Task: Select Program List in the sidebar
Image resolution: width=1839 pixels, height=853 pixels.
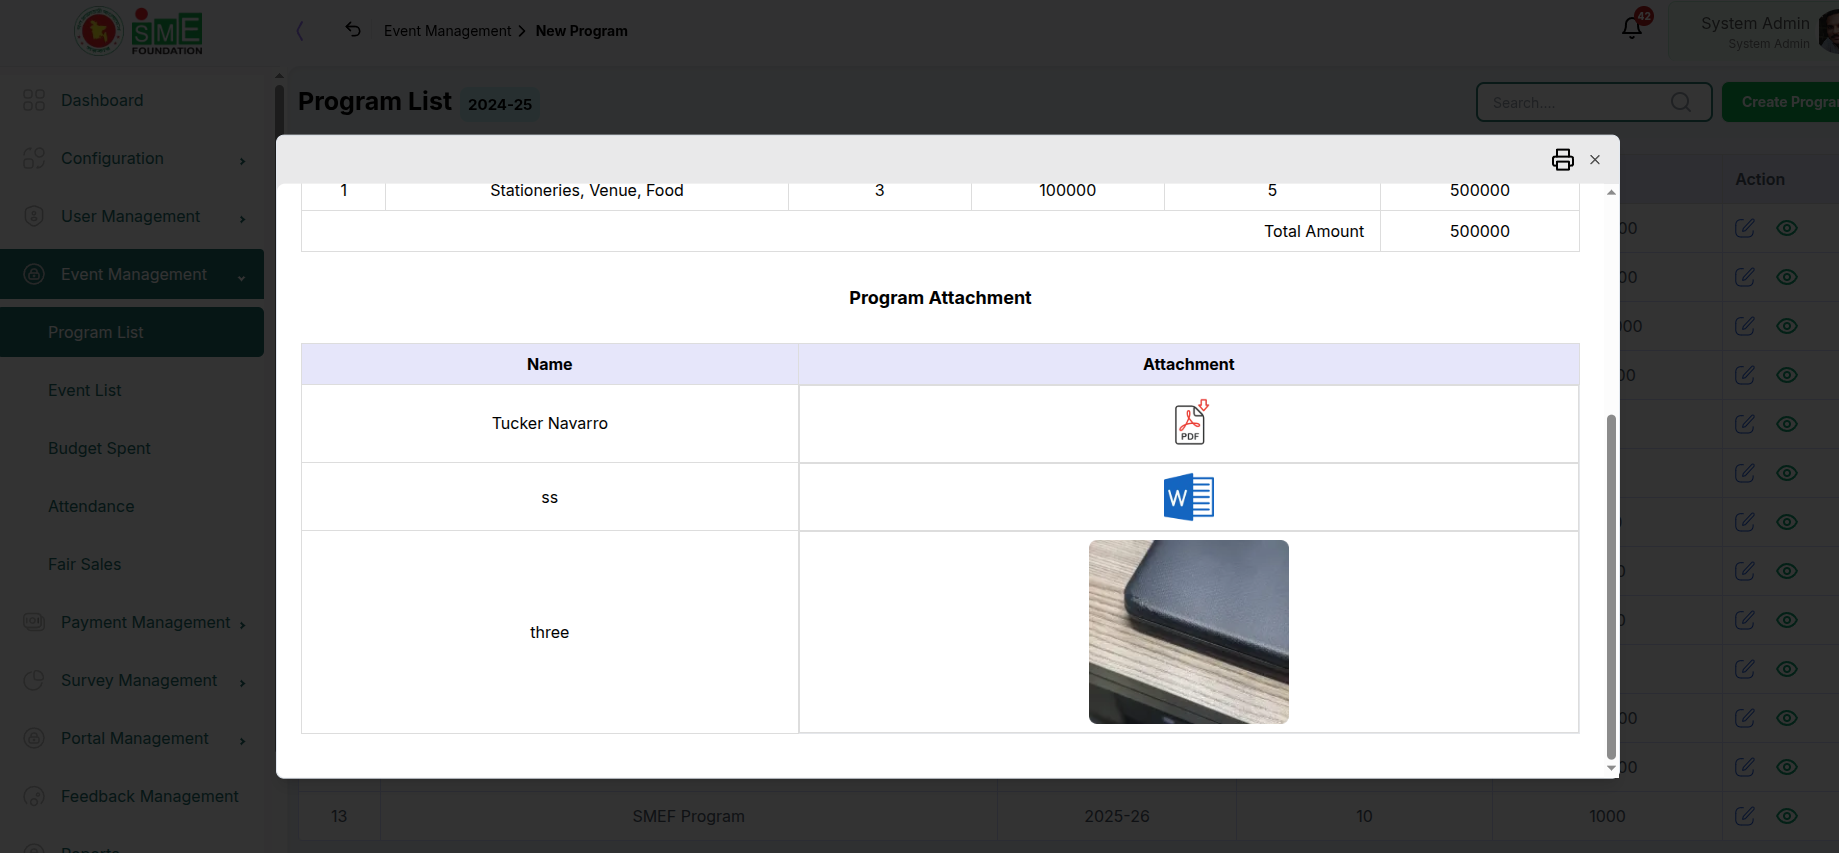Action: click(x=132, y=332)
